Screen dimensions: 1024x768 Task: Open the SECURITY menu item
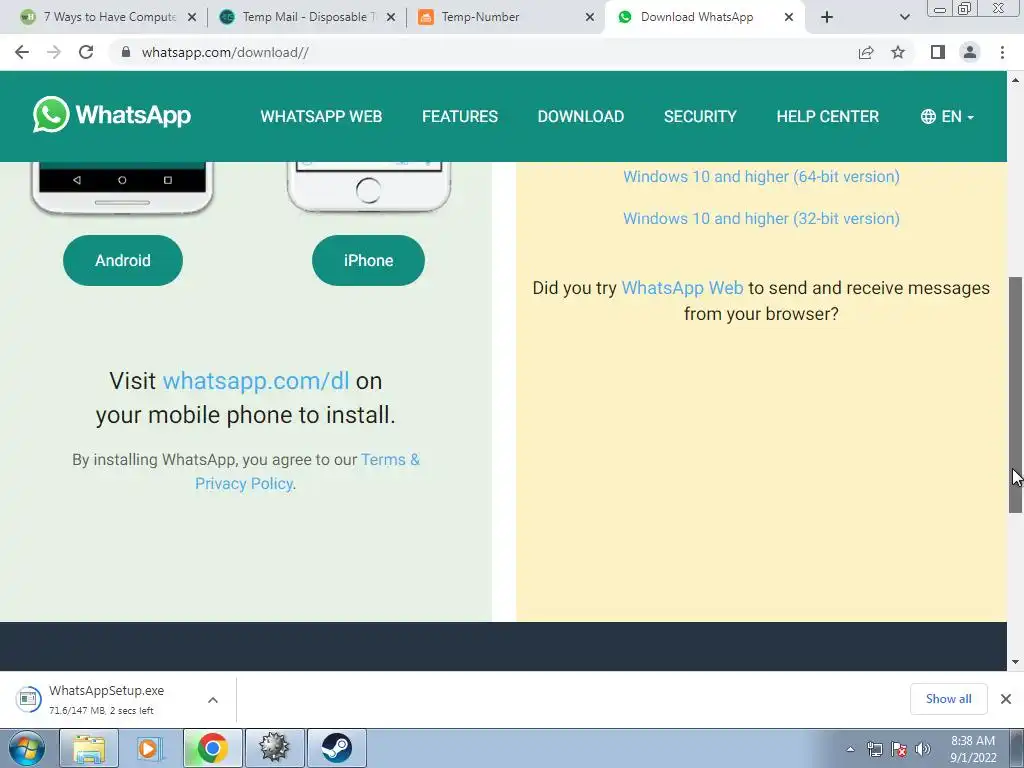pos(700,116)
